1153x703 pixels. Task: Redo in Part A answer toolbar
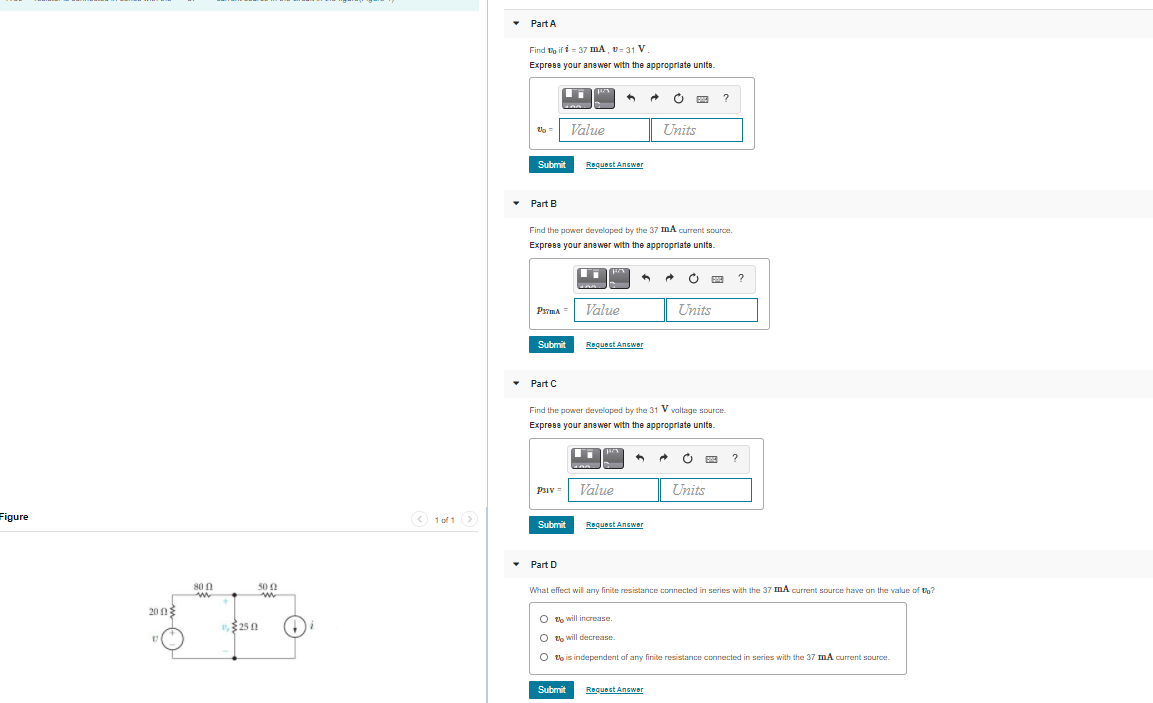tap(654, 98)
